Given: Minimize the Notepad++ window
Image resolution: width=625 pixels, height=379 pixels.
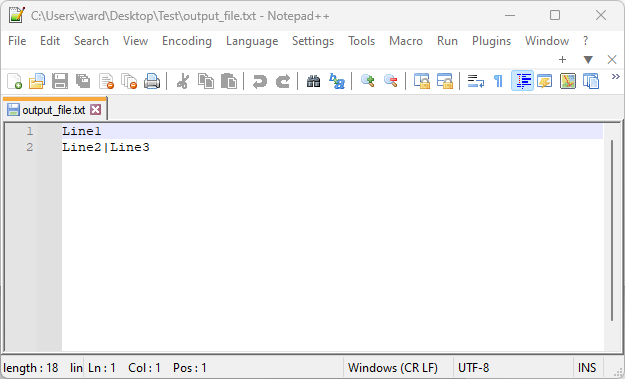Looking at the screenshot, I should click(510, 16).
